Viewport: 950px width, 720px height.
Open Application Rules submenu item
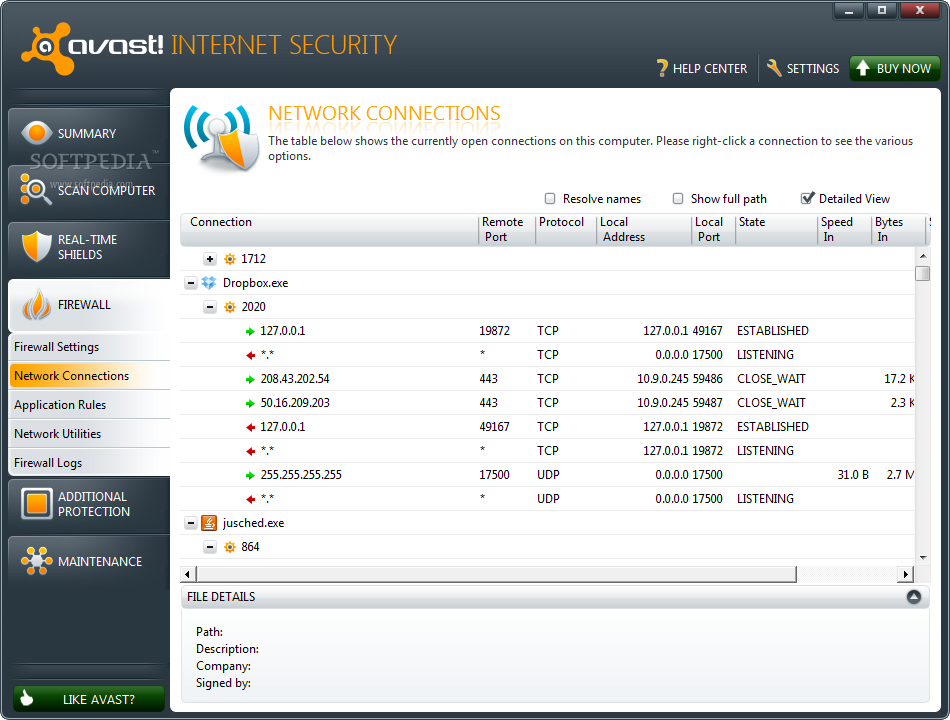(x=89, y=405)
